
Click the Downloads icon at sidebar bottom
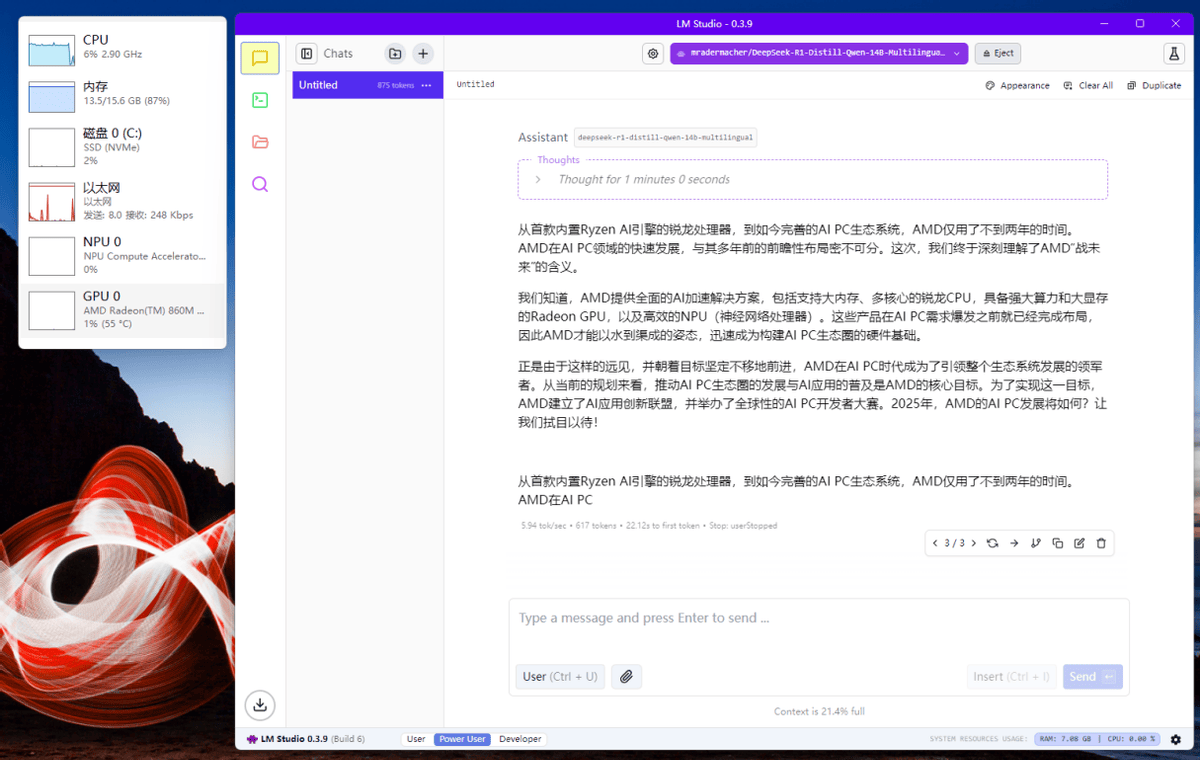tap(260, 704)
